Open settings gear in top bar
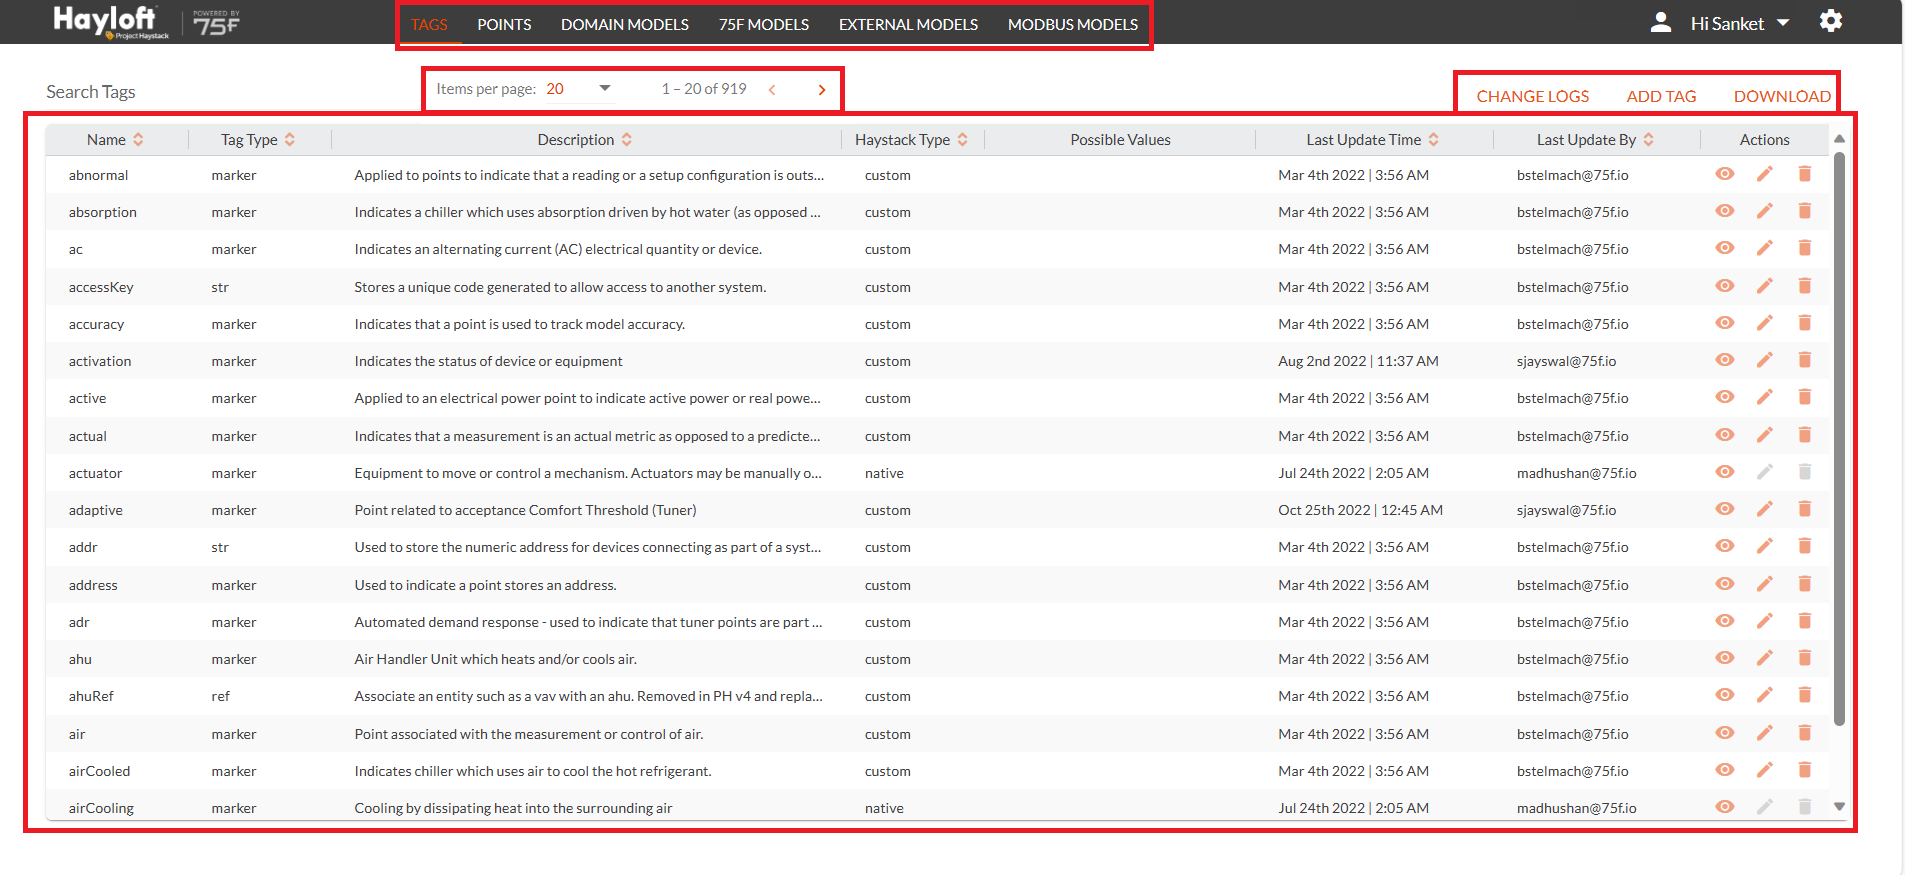This screenshot has height=875, width=1905. click(1830, 21)
